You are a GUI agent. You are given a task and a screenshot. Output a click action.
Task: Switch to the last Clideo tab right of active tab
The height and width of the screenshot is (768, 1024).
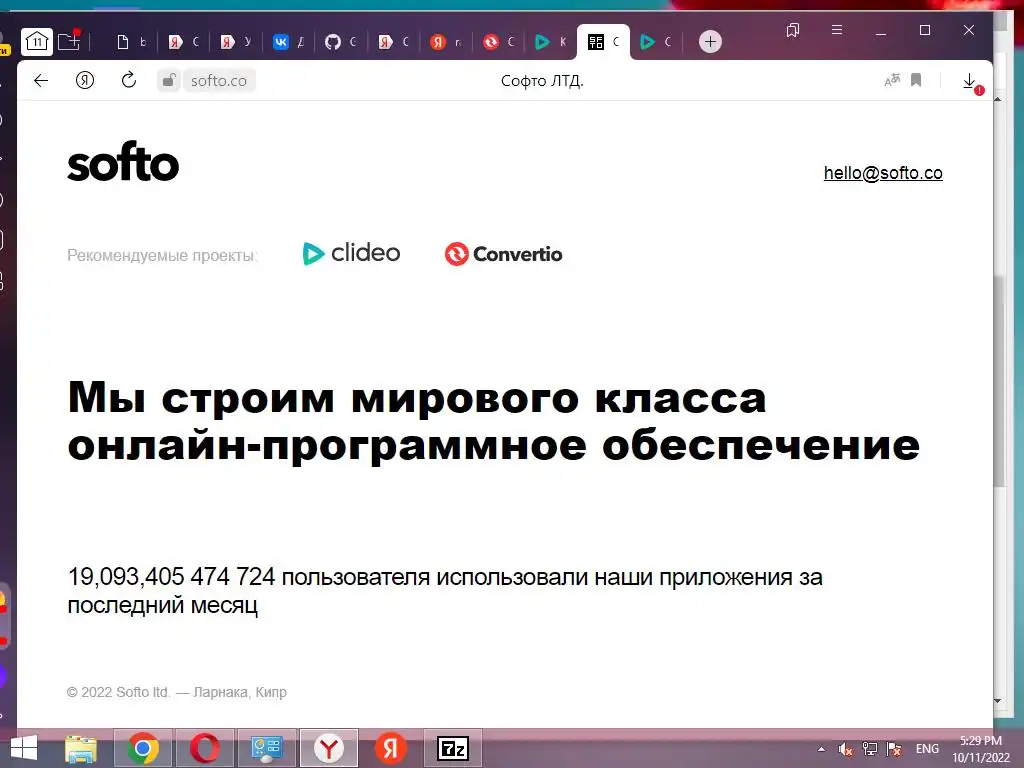(x=656, y=42)
